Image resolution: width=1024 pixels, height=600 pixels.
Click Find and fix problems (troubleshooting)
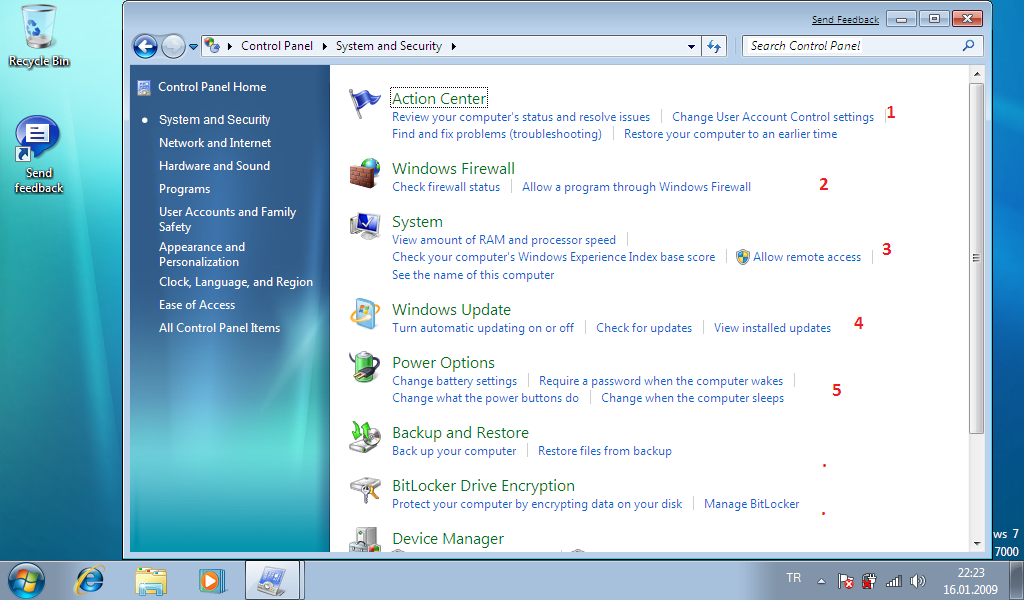tap(496, 134)
